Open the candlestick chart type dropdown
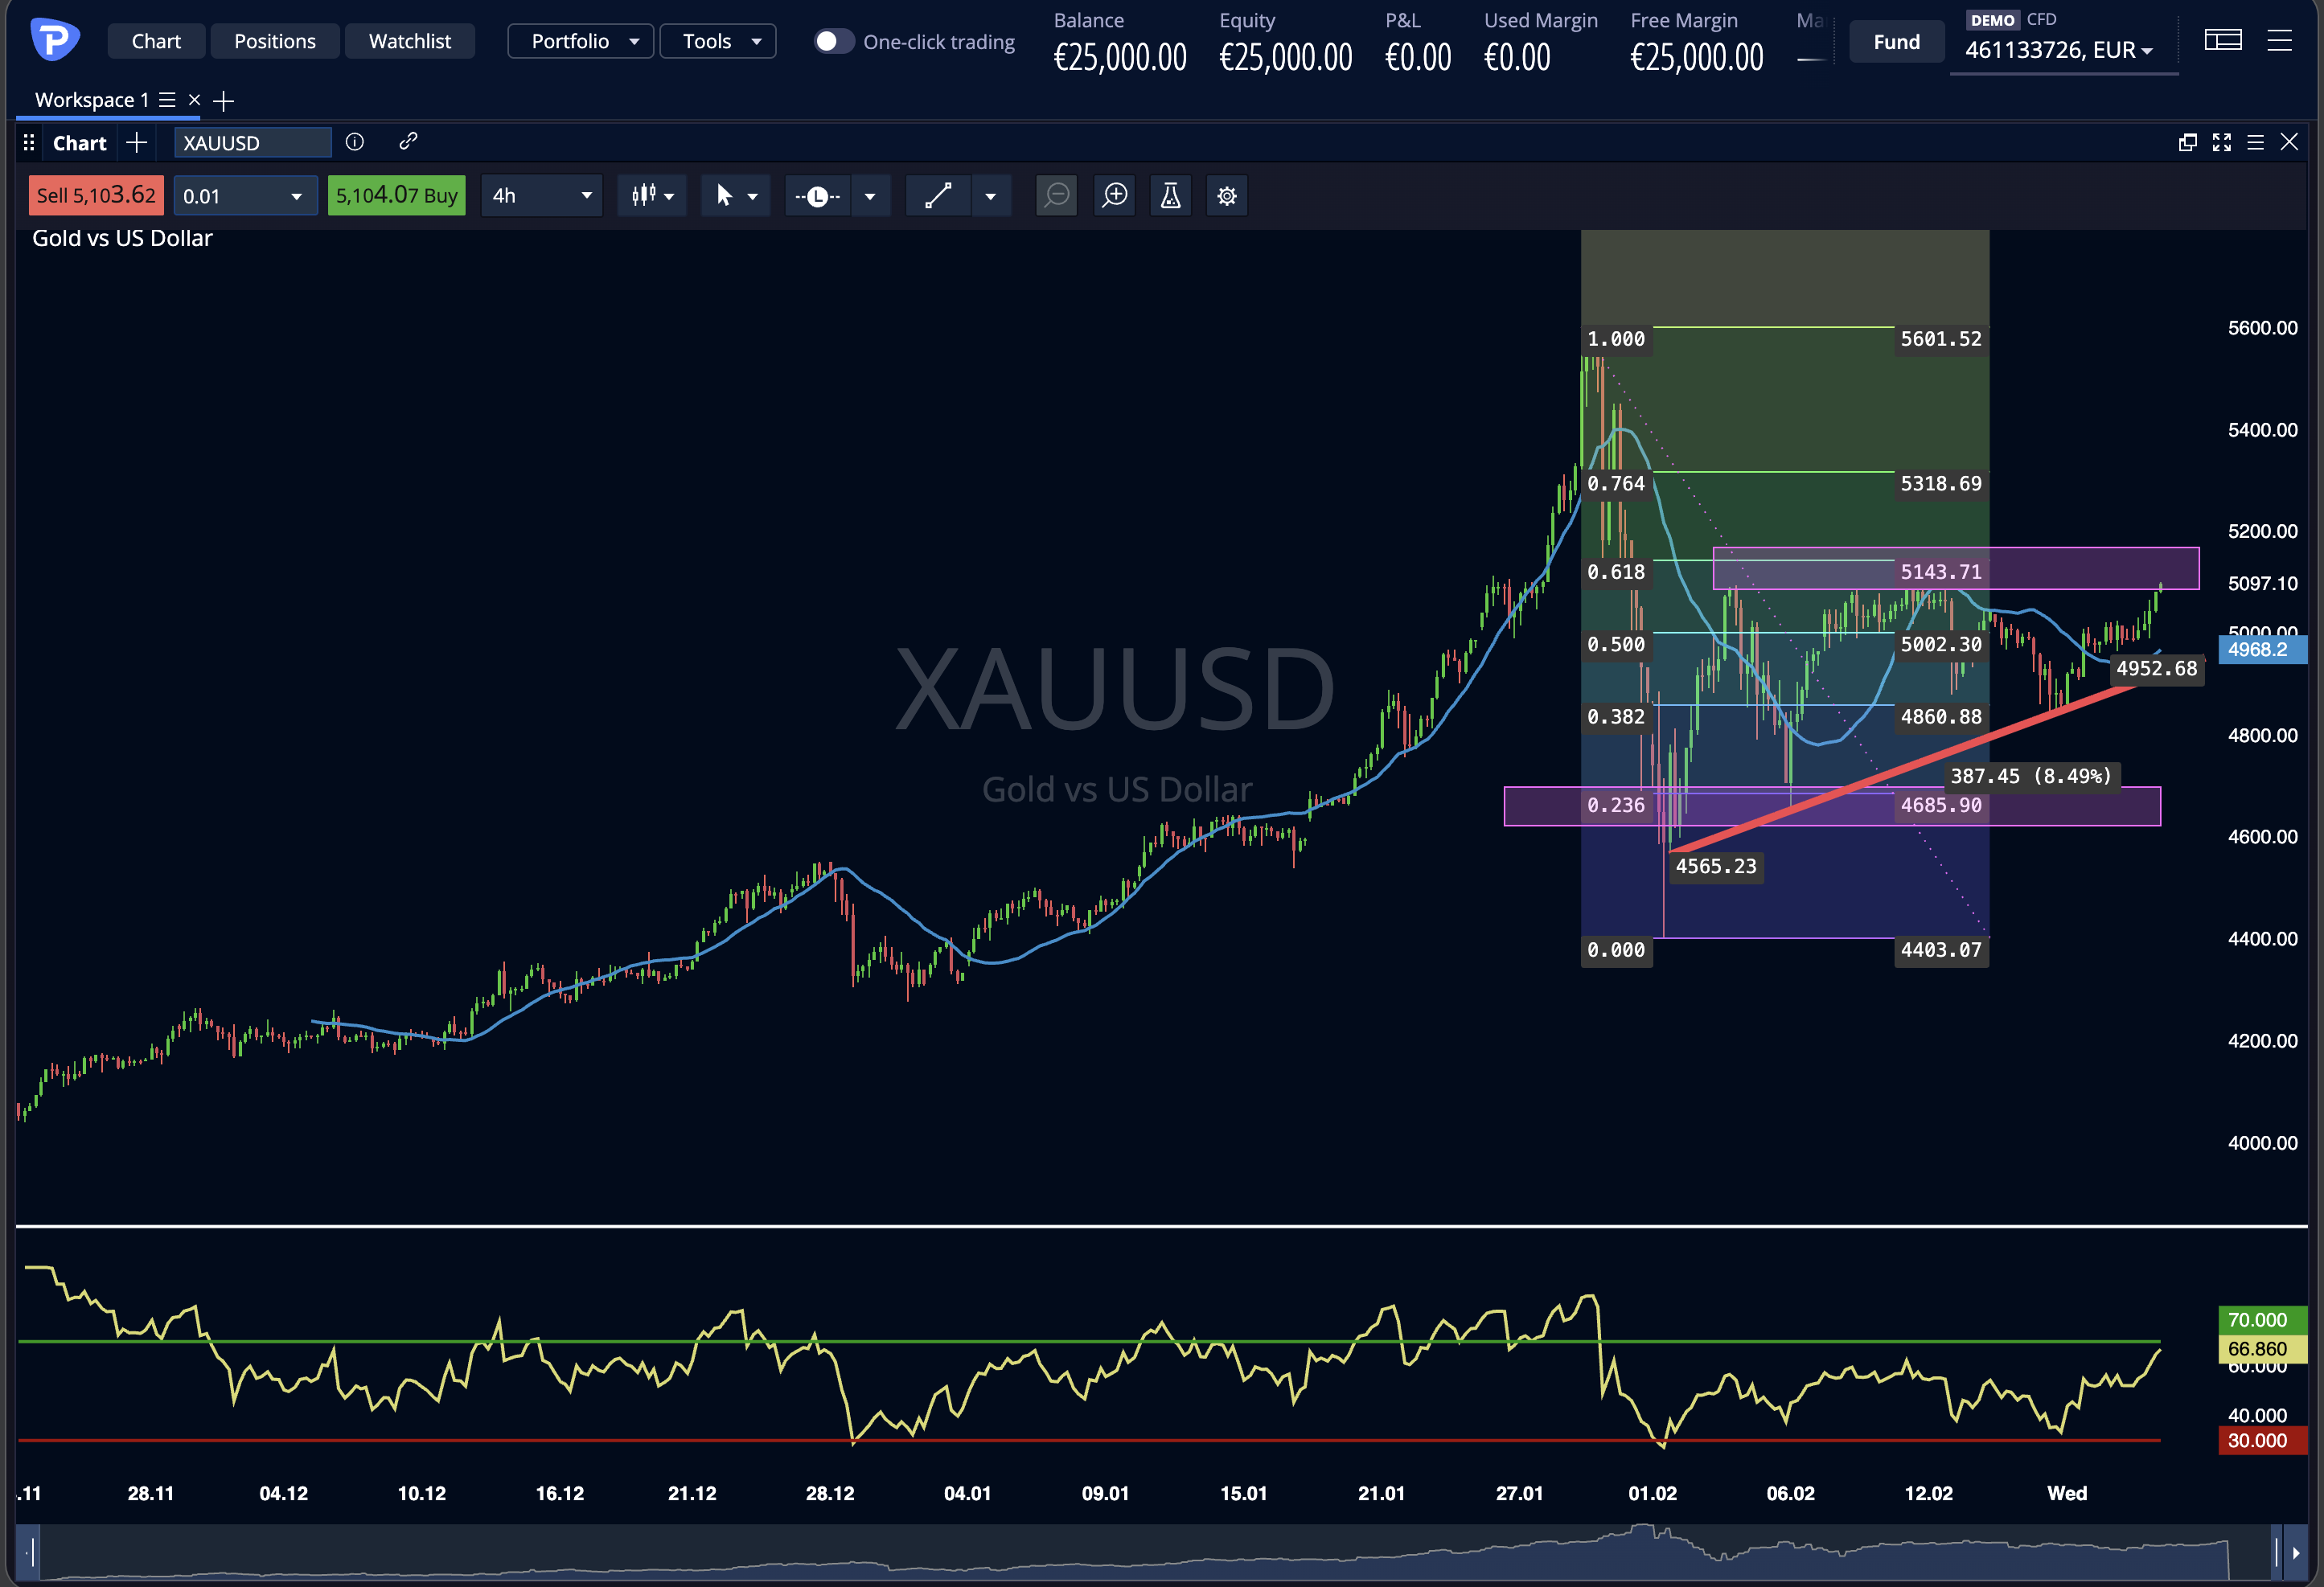 (x=652, y=195)
